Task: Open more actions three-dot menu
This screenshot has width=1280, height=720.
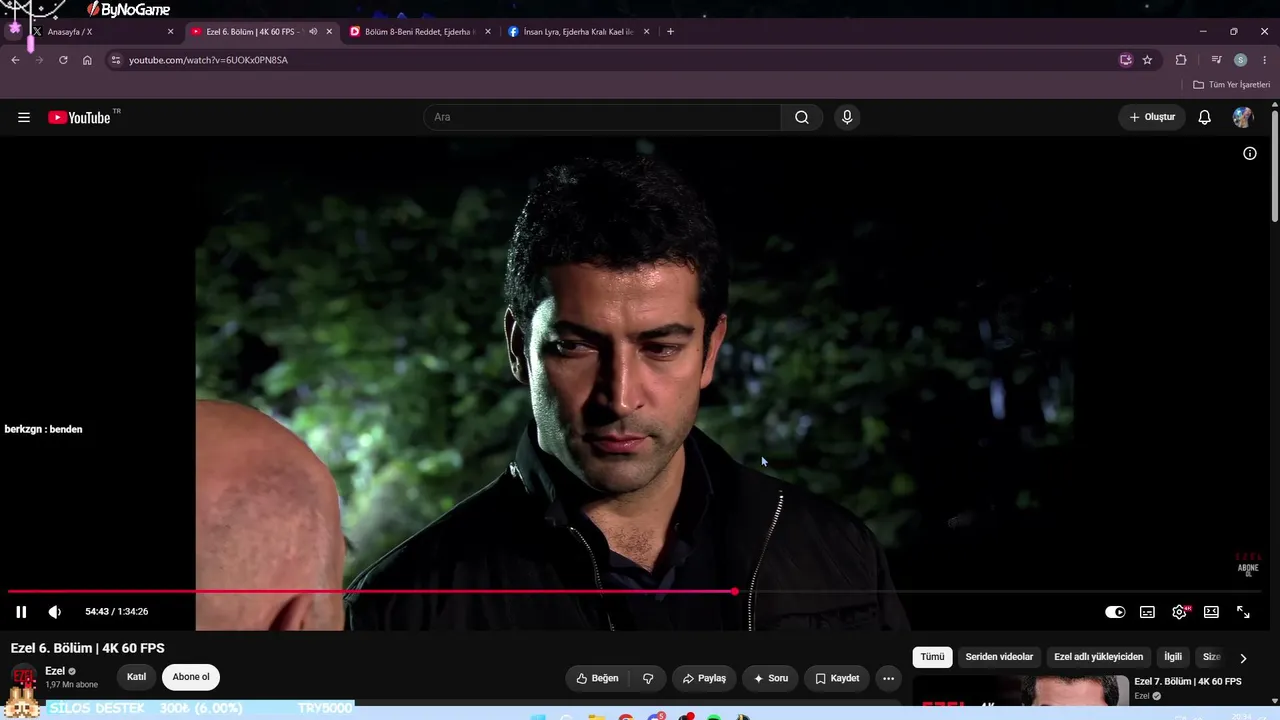Action: pyautogui.click(x=888, y=678)
